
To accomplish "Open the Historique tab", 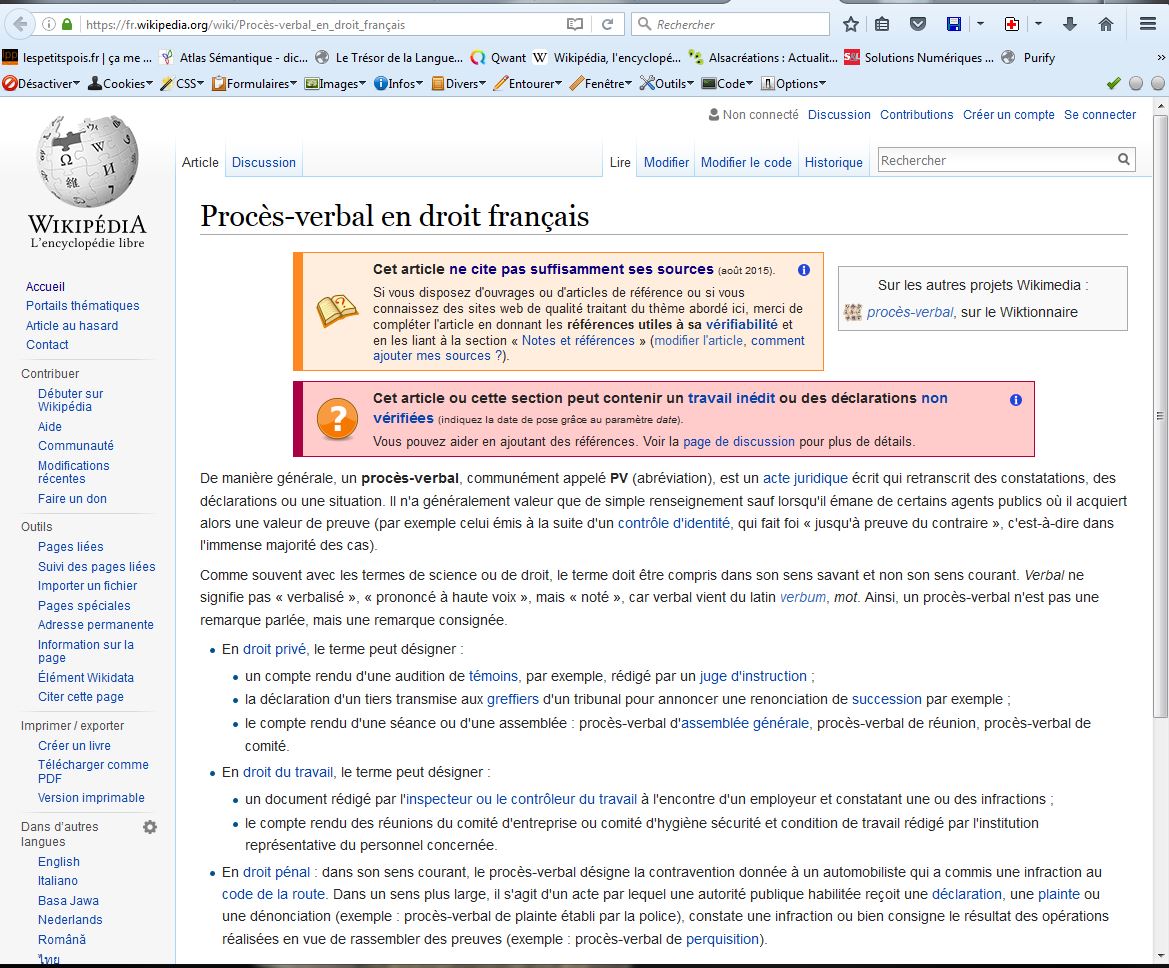I will pyautogui.click(x=833, y=162).
